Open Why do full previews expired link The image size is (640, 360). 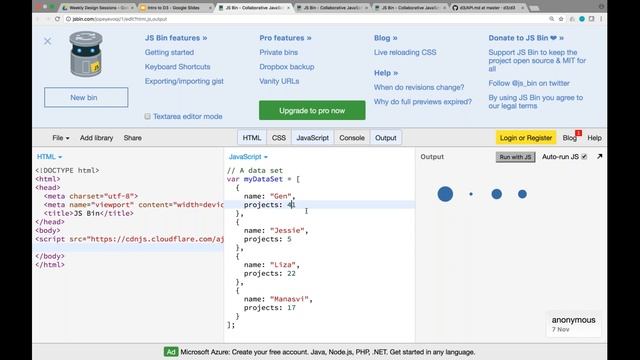coord(423,102)
